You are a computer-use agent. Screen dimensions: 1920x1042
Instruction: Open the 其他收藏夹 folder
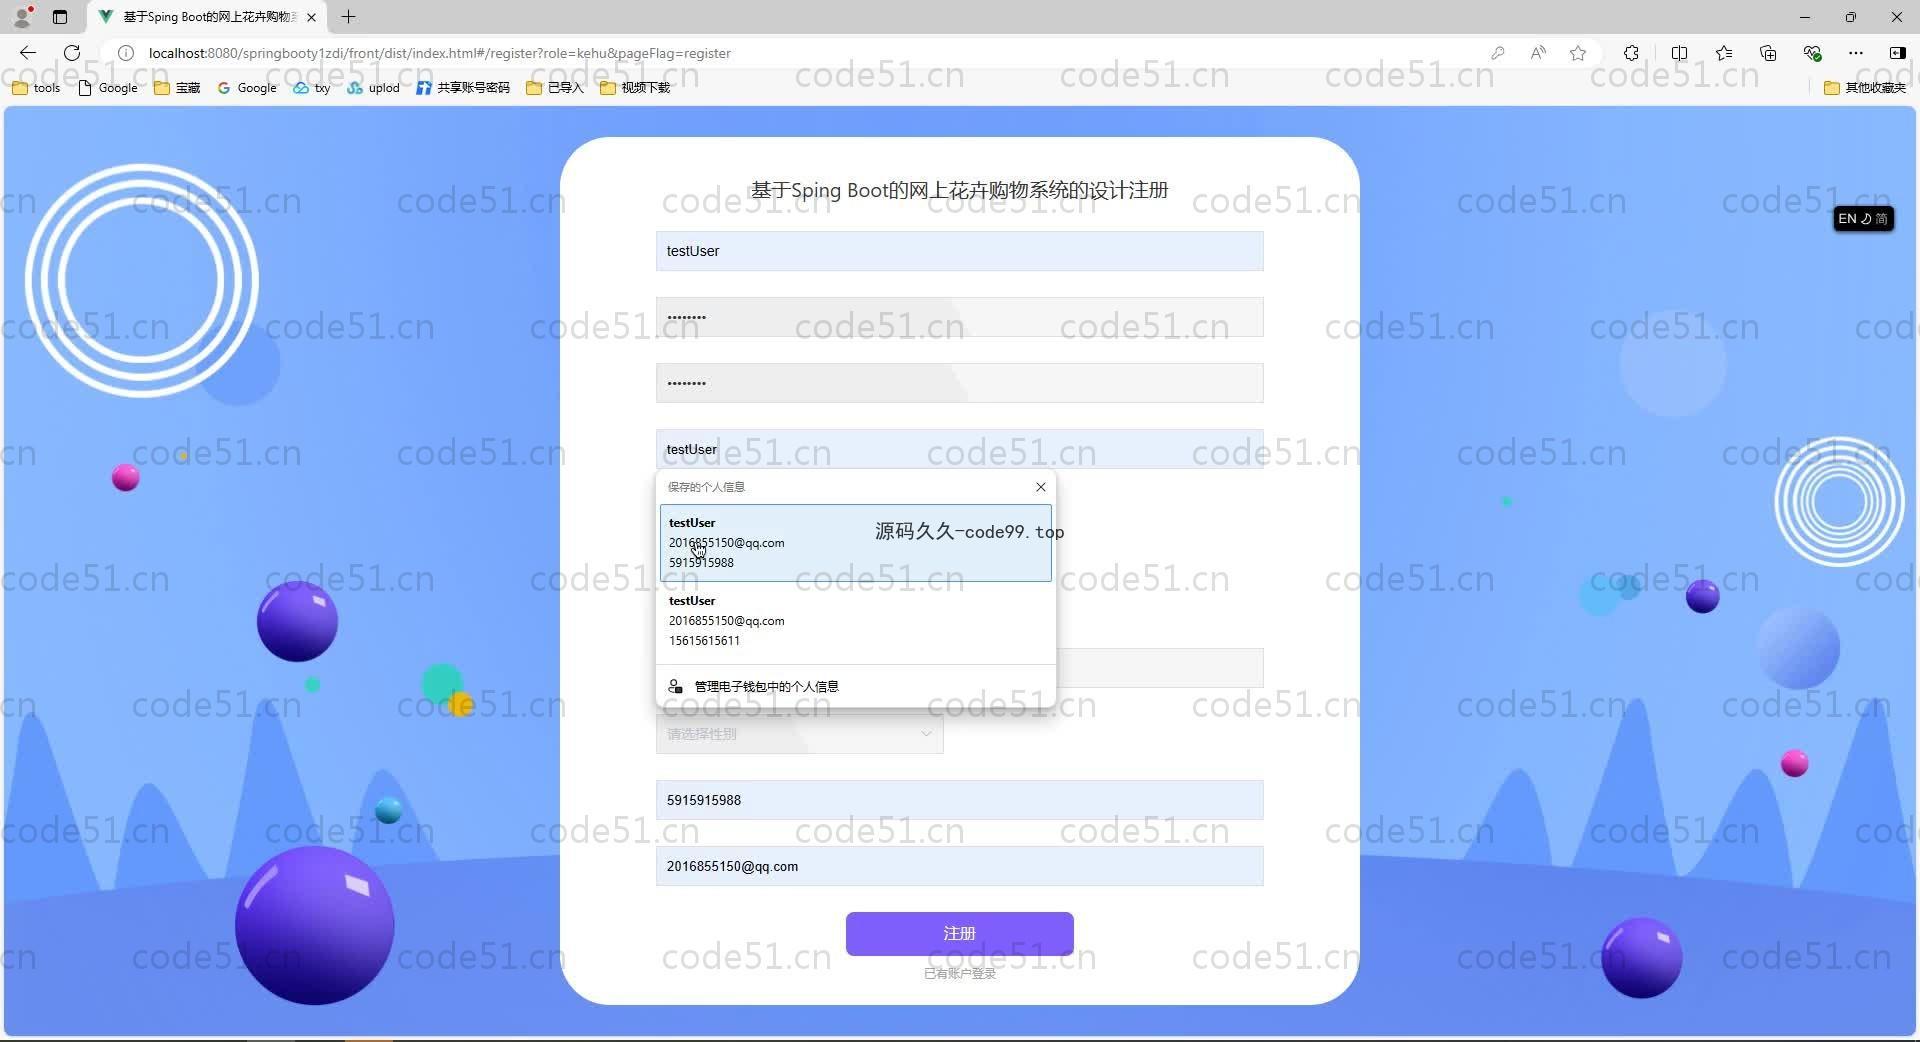click(1865, 88)
